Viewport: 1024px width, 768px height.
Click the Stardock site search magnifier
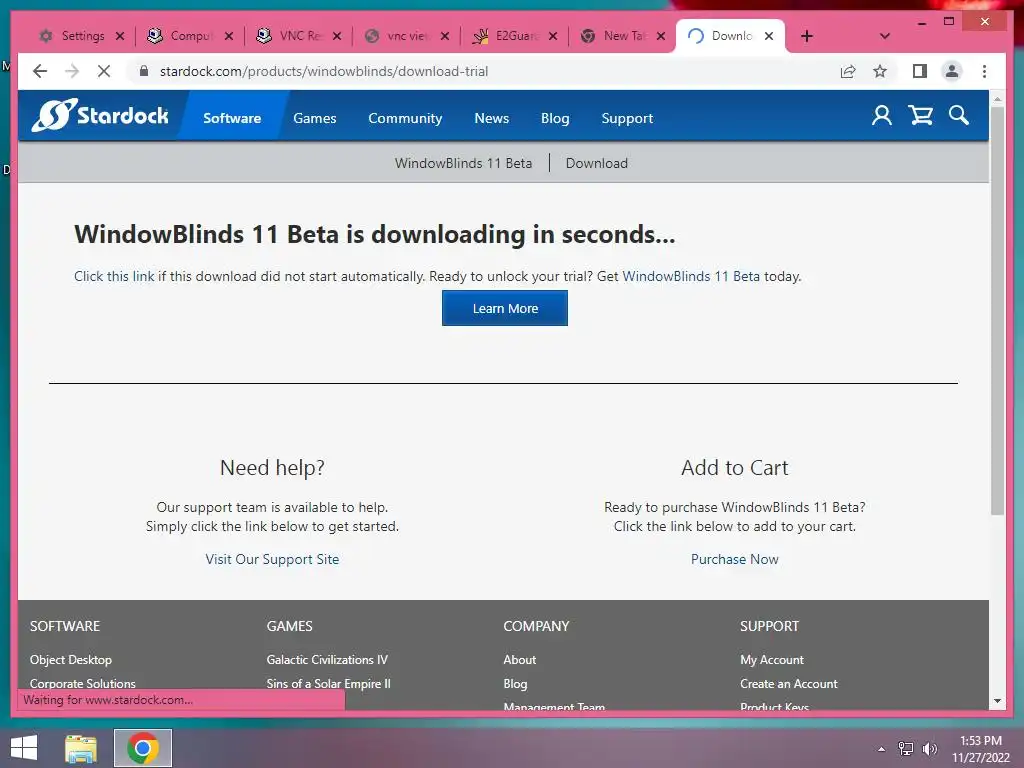(958, 116)
